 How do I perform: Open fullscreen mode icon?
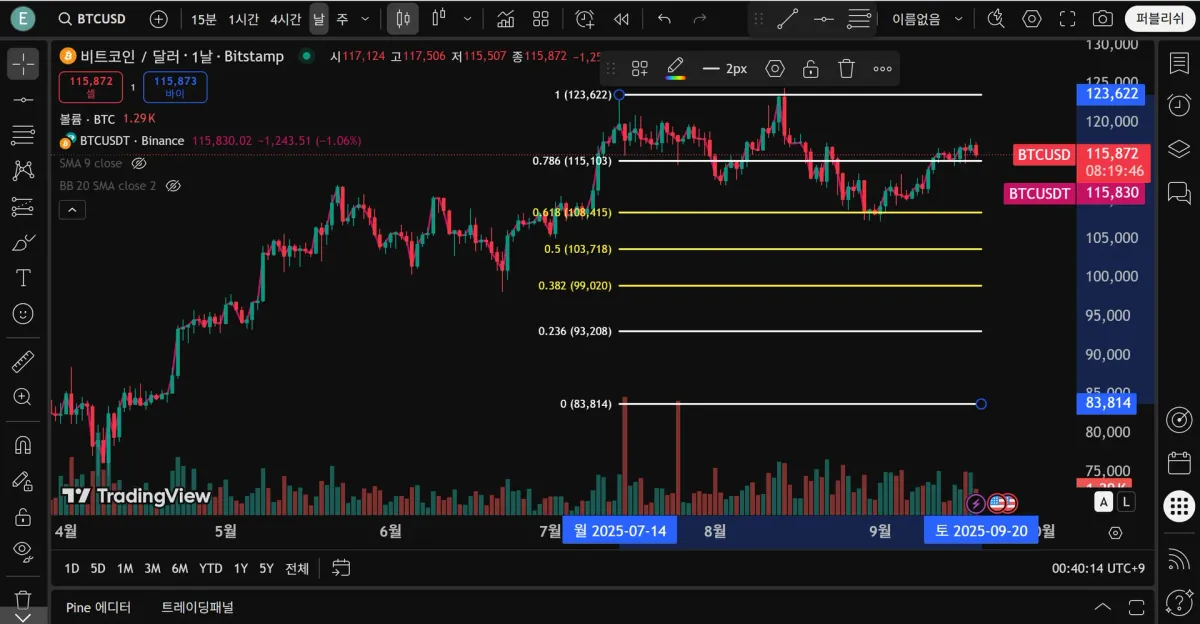click(1067, 19)
